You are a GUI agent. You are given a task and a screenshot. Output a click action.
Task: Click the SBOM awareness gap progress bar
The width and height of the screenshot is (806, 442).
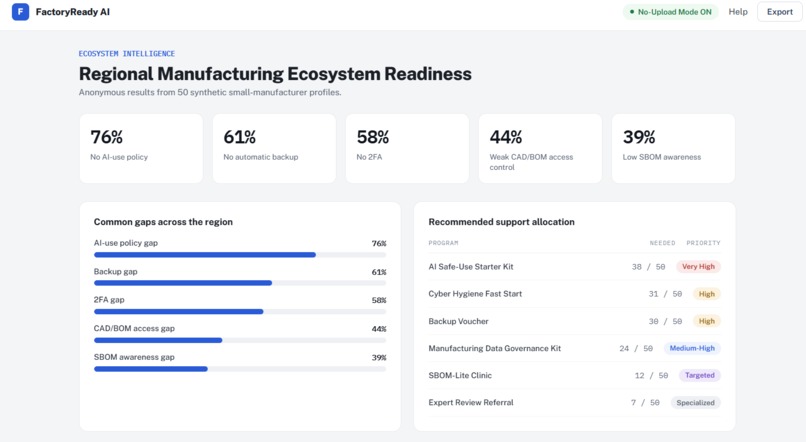click(240, 369)
